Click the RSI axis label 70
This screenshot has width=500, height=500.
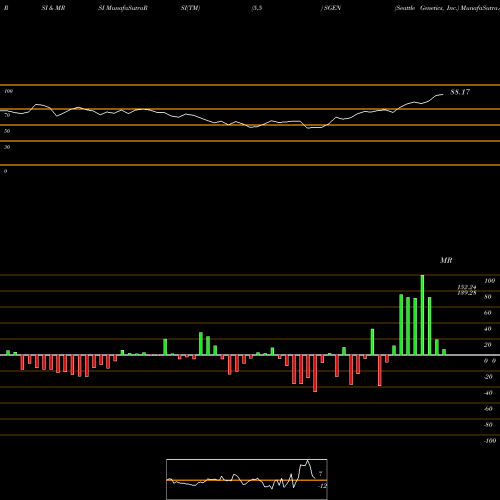pos(7,115)
